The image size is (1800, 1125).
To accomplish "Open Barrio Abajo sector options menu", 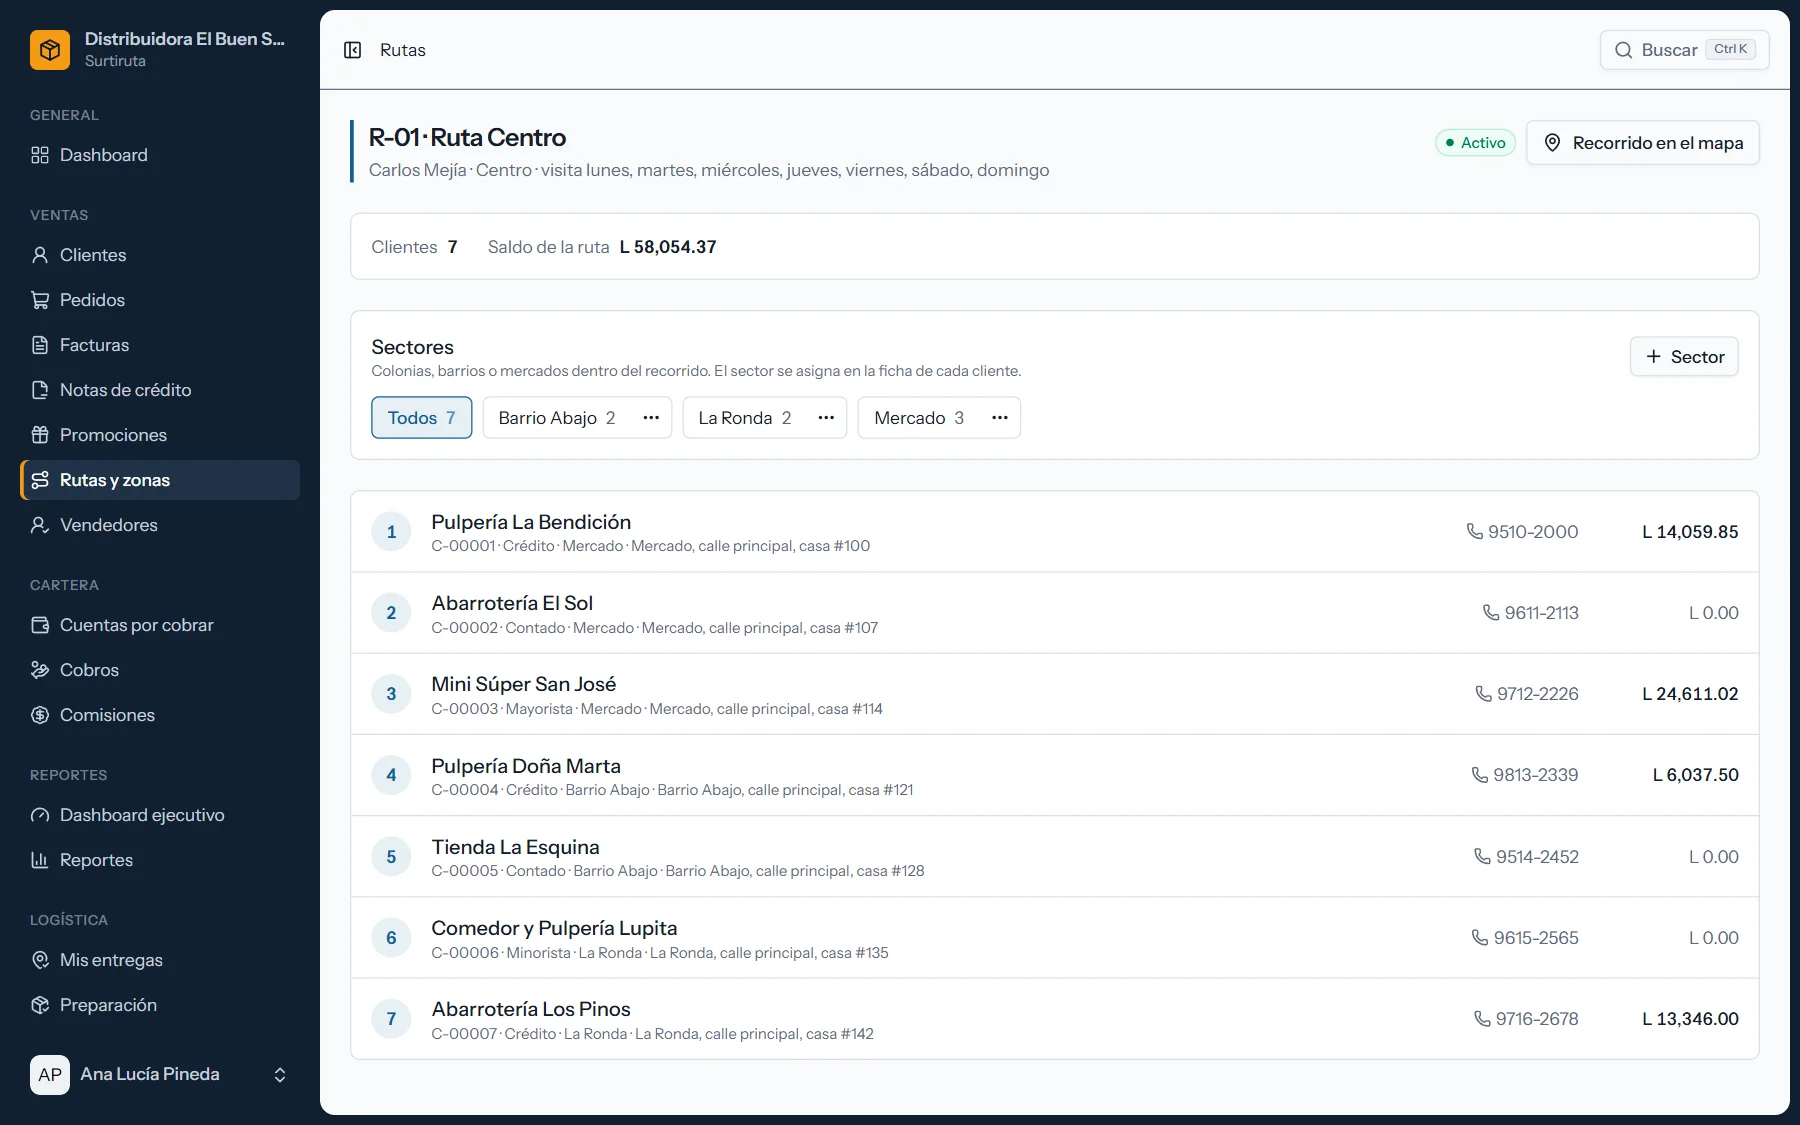I will (651, 418).
